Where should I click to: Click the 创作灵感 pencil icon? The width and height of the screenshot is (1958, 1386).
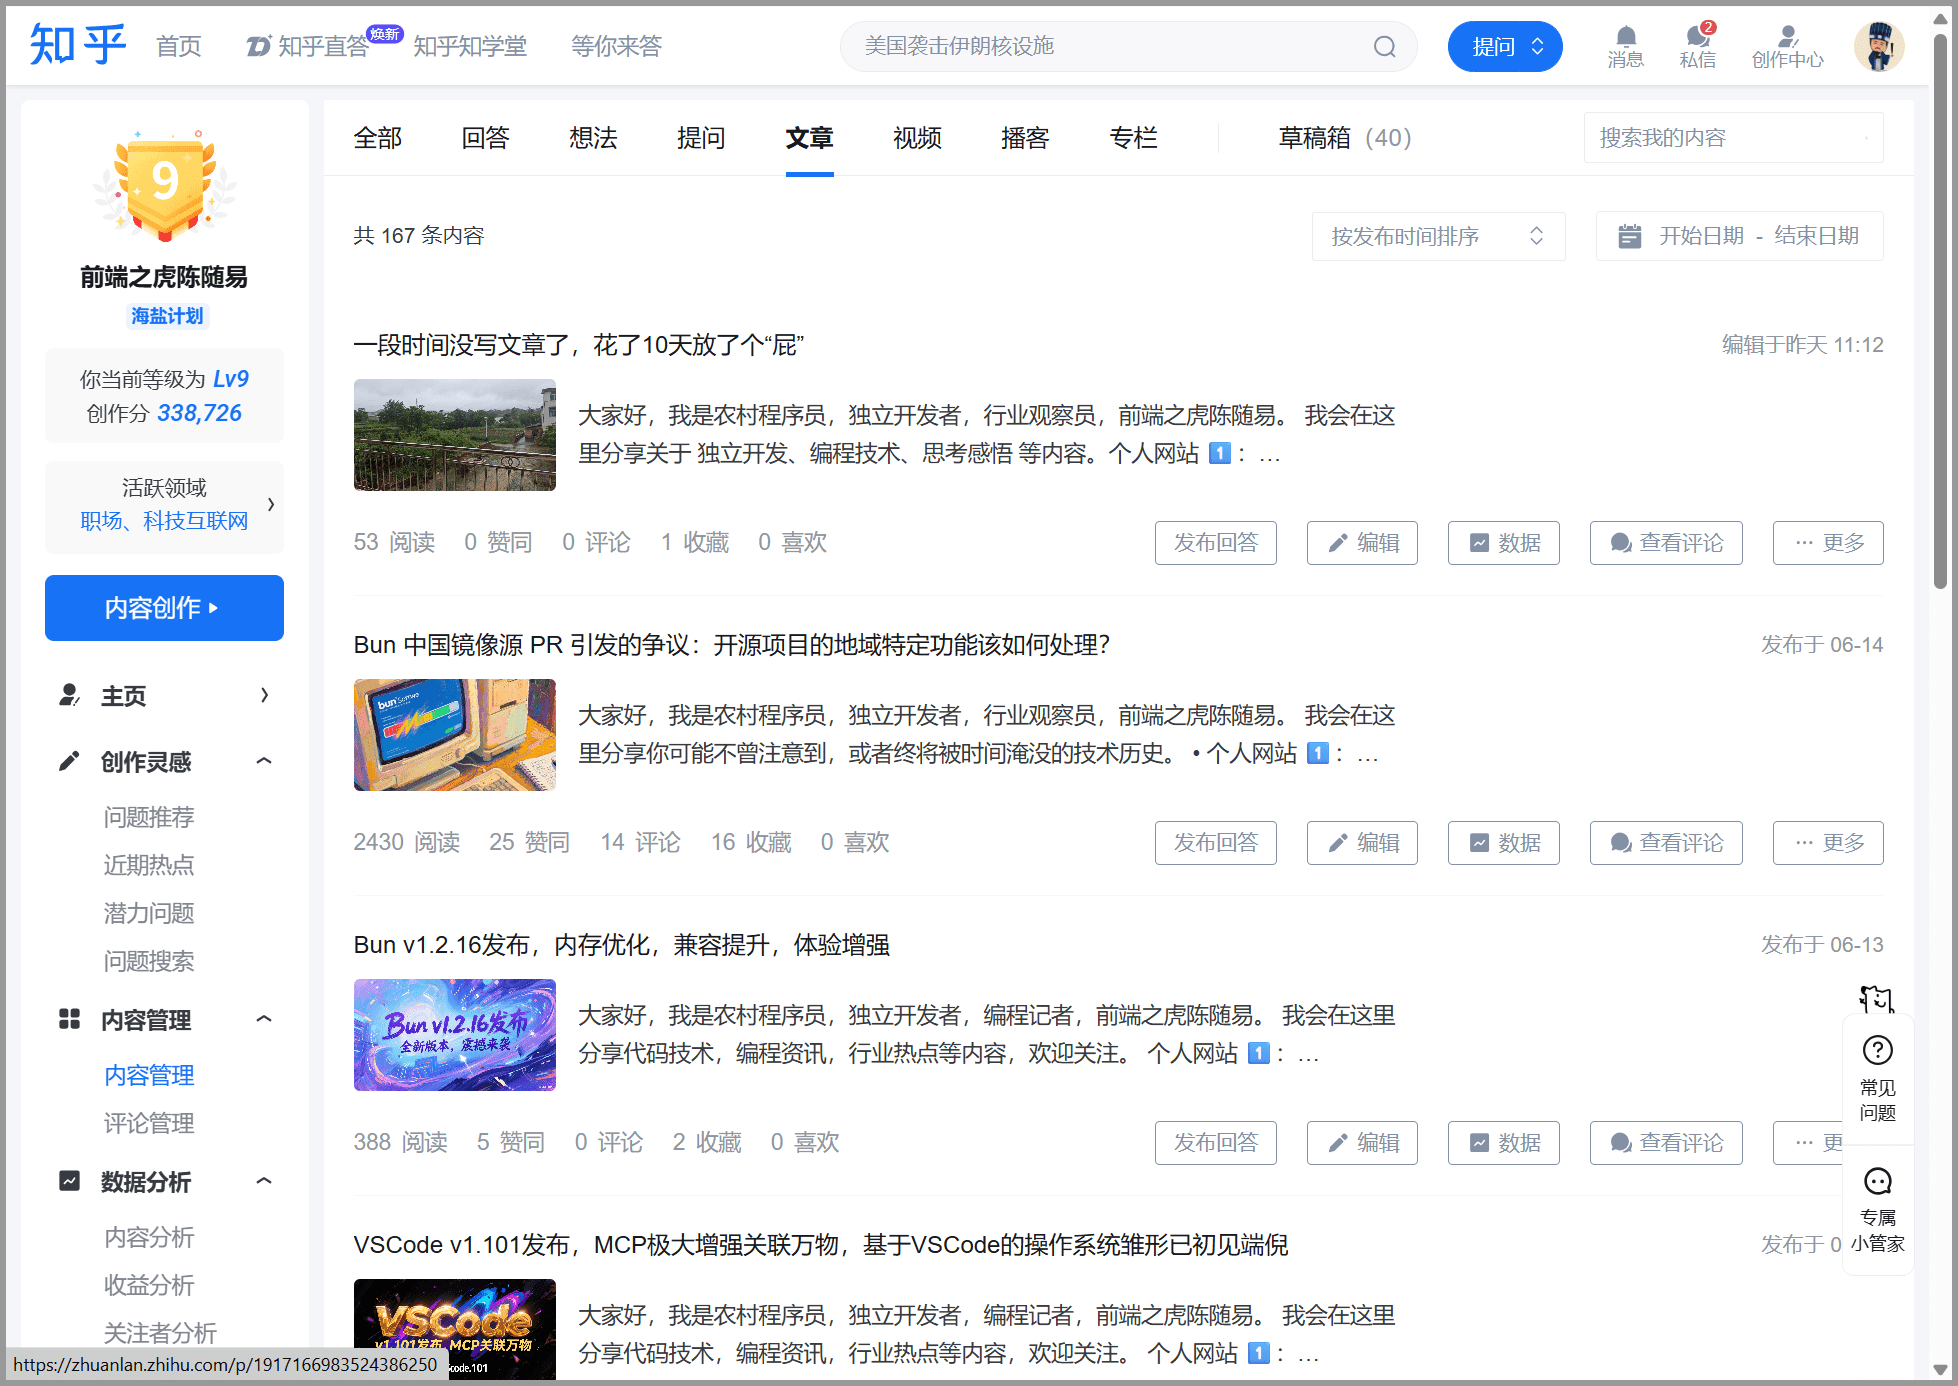(69, 761)
